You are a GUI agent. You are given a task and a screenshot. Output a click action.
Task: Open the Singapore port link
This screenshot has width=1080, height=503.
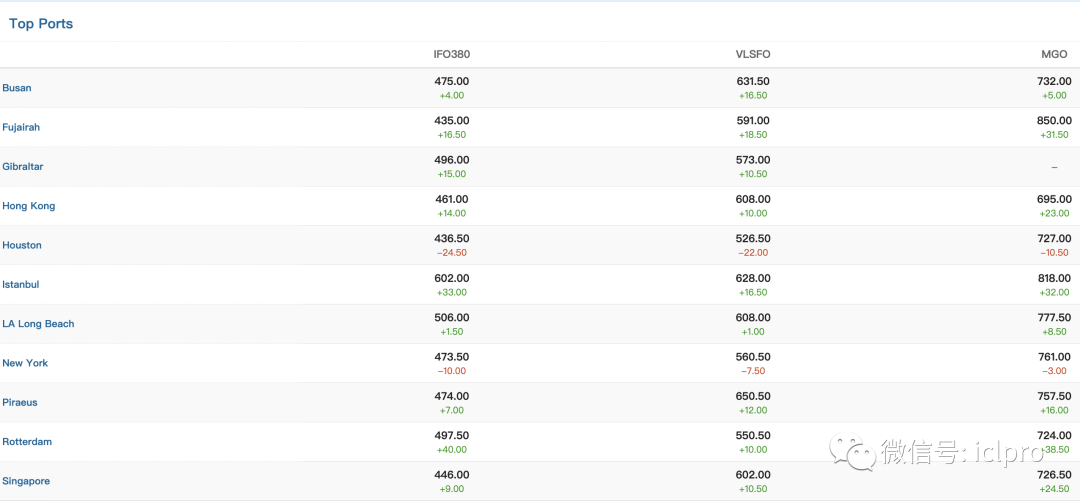tap(26, 481)
